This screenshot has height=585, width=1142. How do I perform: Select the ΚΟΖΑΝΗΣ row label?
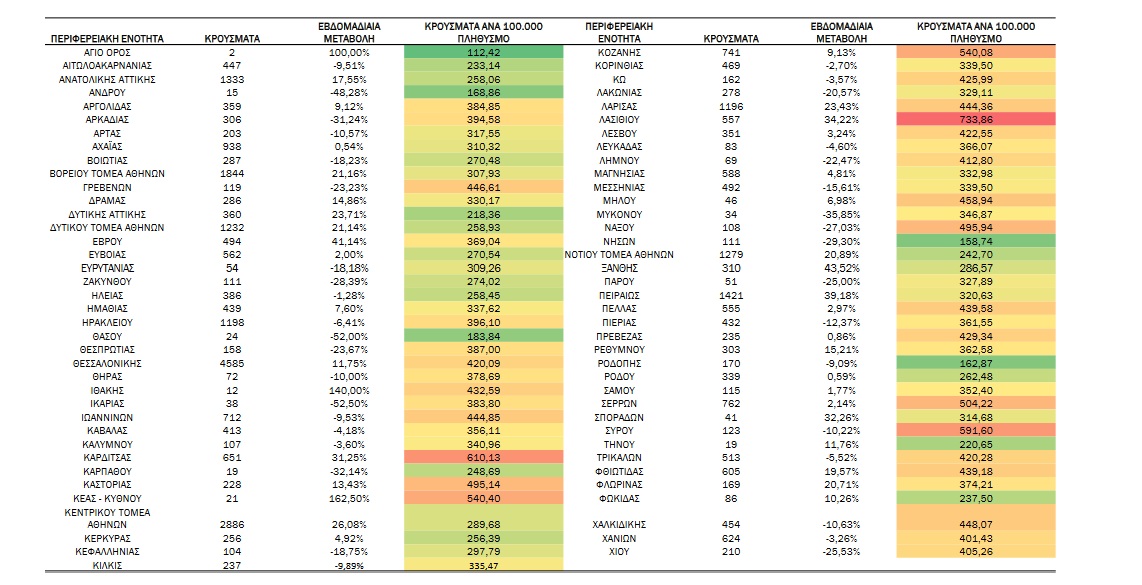click(x=619, y=52)
